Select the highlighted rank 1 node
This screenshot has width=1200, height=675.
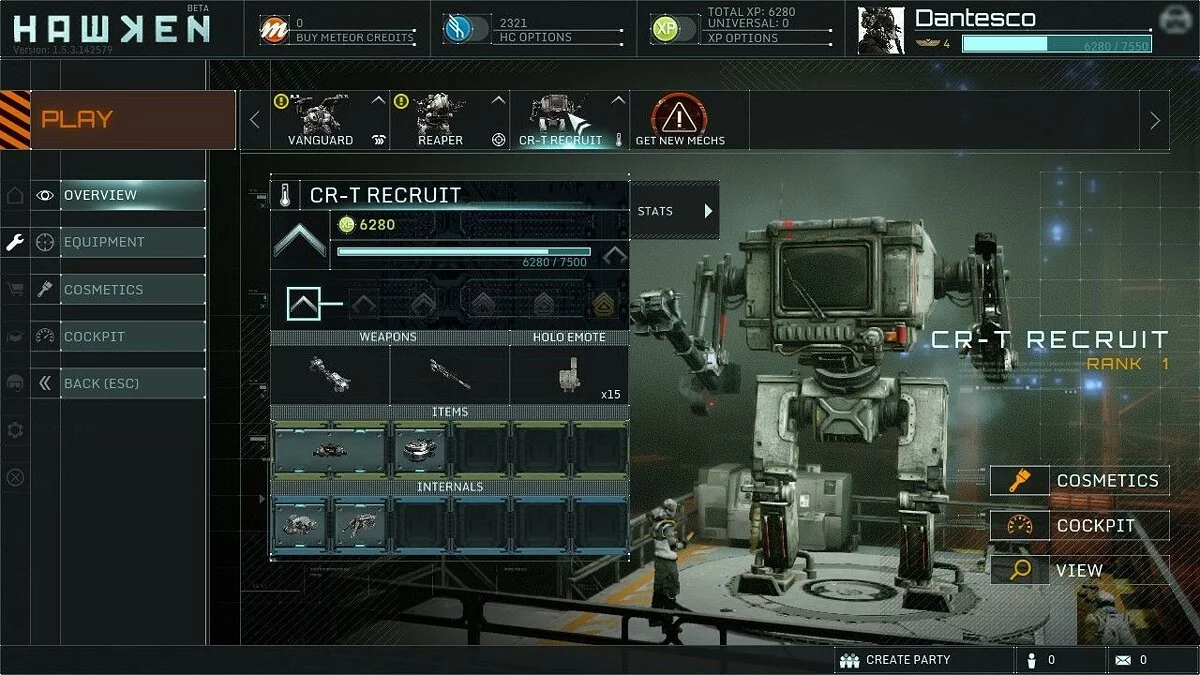(x=304, y=302)
